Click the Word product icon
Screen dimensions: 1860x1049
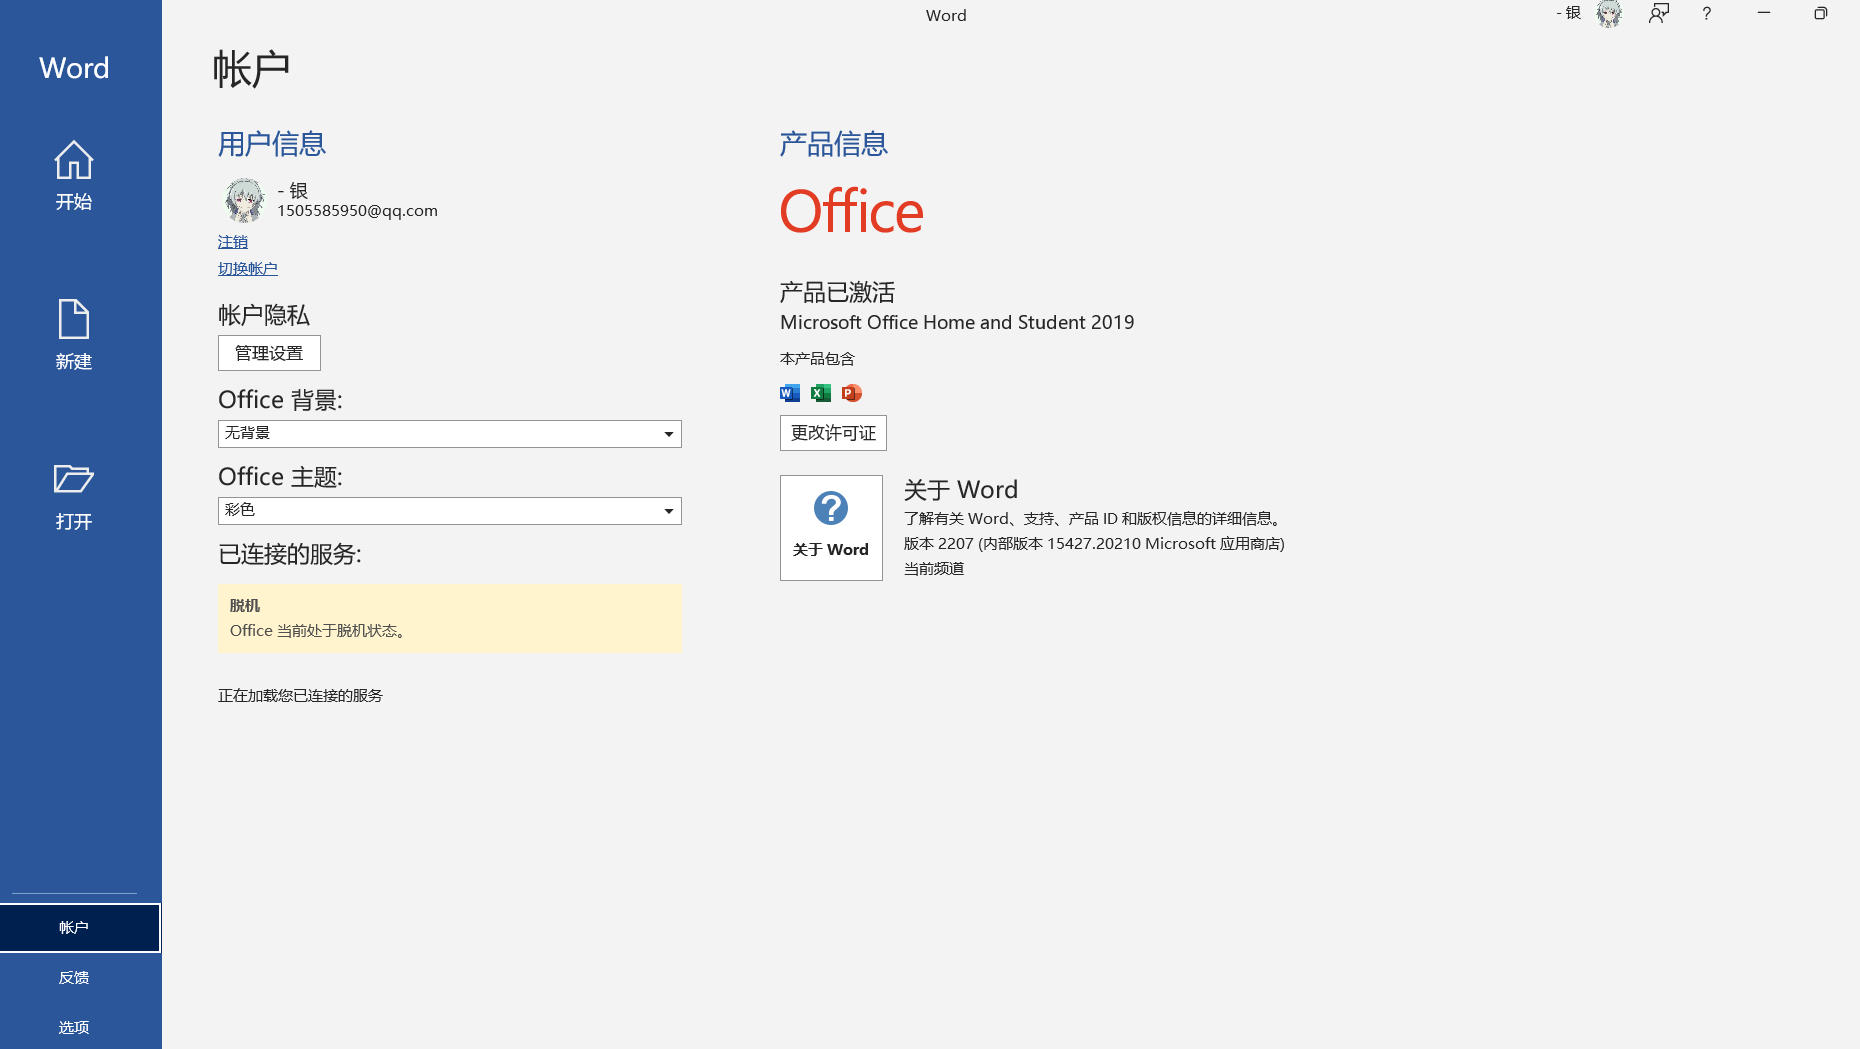[x=790, y=393]
